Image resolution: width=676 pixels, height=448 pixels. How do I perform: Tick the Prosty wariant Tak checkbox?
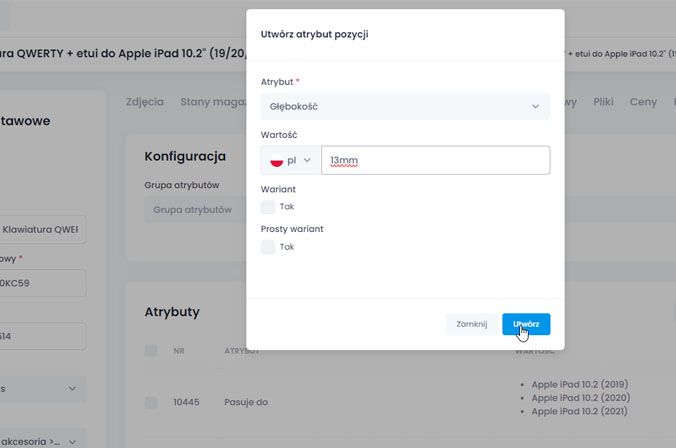pos(267,247)
